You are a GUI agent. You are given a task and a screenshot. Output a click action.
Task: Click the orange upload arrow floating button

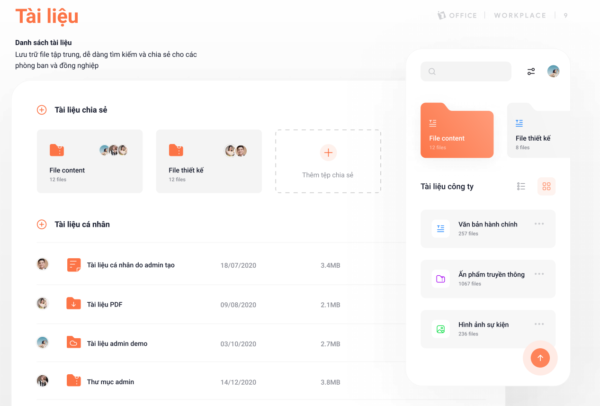point(540,358)
